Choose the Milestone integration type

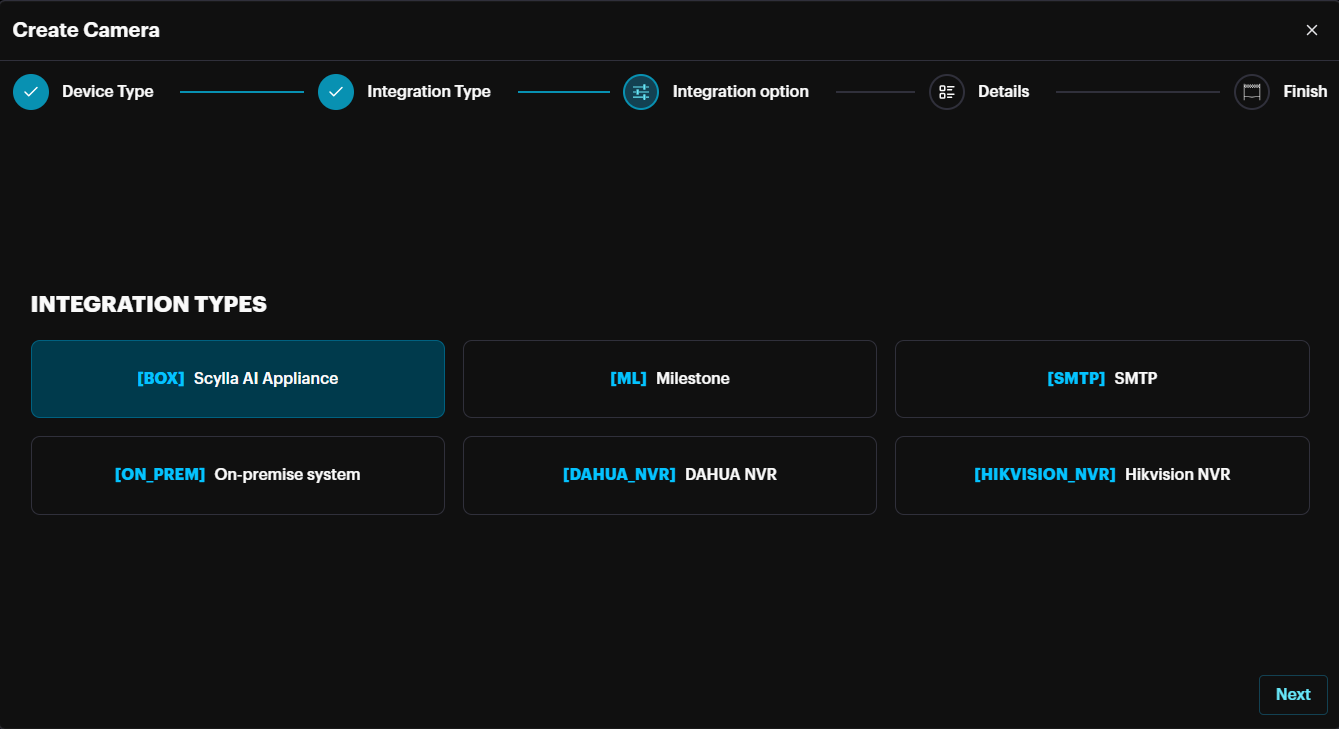669,379
